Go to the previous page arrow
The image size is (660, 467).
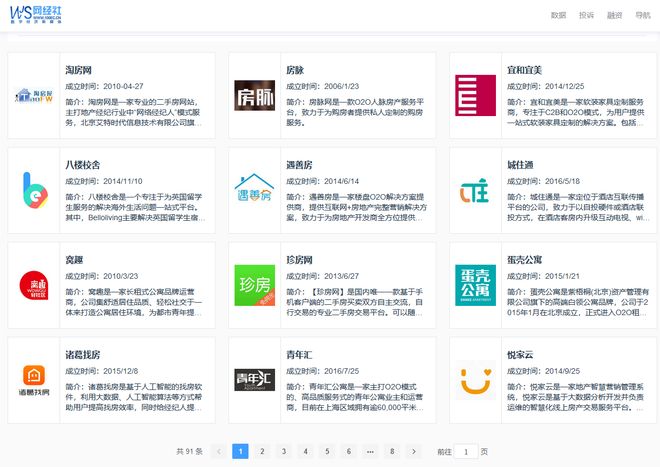[218, 451]
